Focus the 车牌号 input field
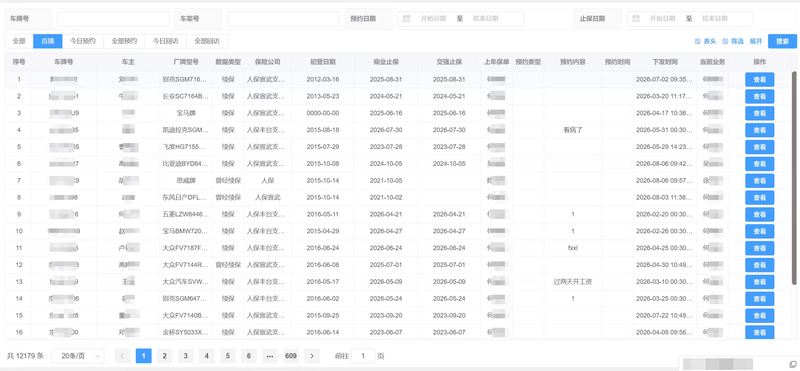 click(x=113, y=19)
